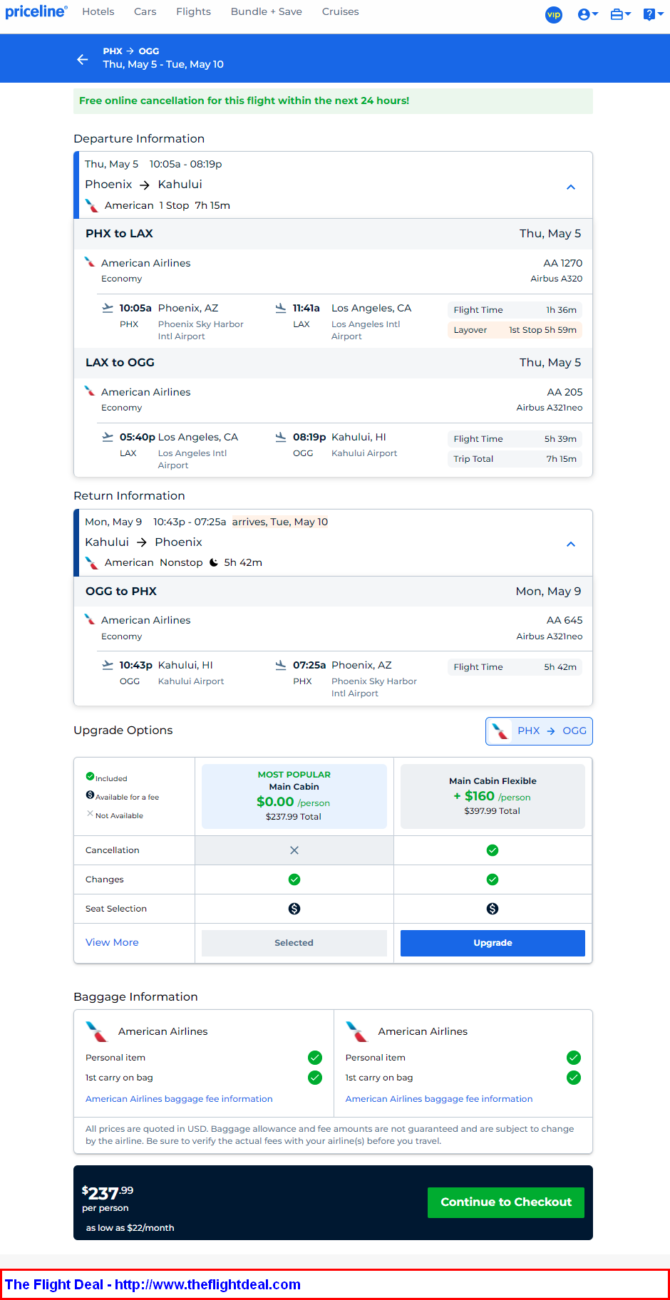Click the landing icon beside 08:19p Kahului
The width and height of the screenshot is (670, 1300).
point(281,437)
